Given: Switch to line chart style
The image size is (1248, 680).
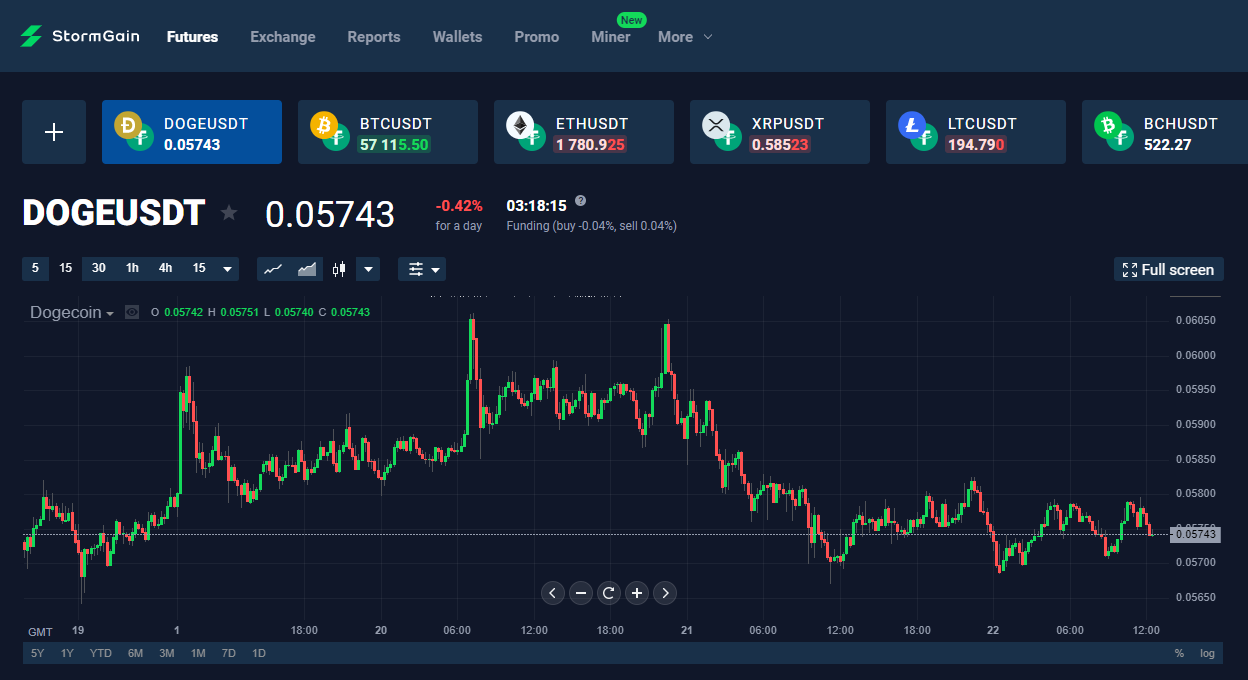Looking at the screenshot, I should pos(274,269).
